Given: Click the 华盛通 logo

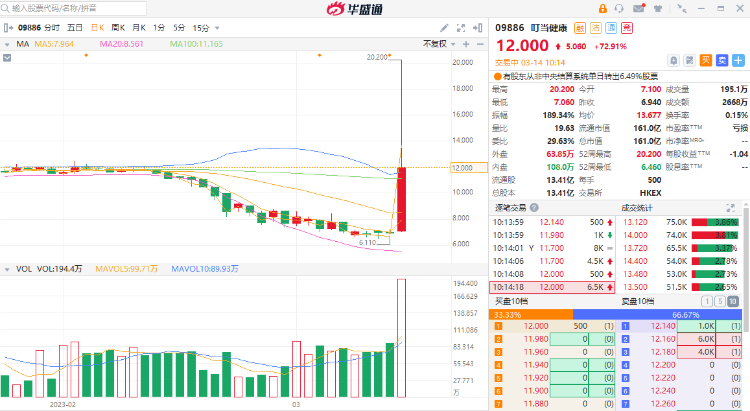Looking at the screenshot, I should (x=355, y=9).
